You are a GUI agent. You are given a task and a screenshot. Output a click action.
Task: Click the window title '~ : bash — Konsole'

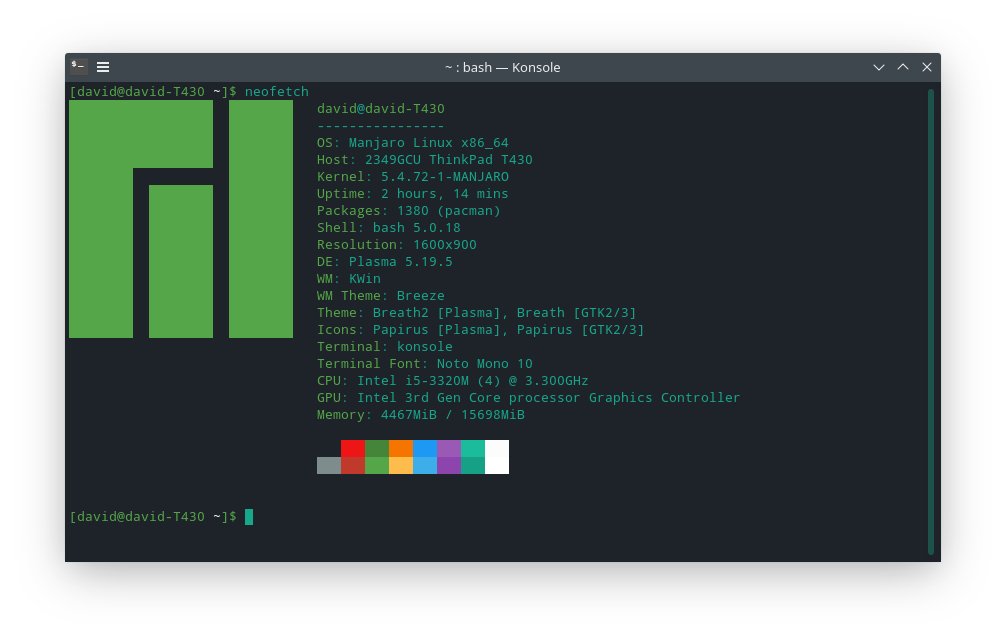click(x=502, y=67)
